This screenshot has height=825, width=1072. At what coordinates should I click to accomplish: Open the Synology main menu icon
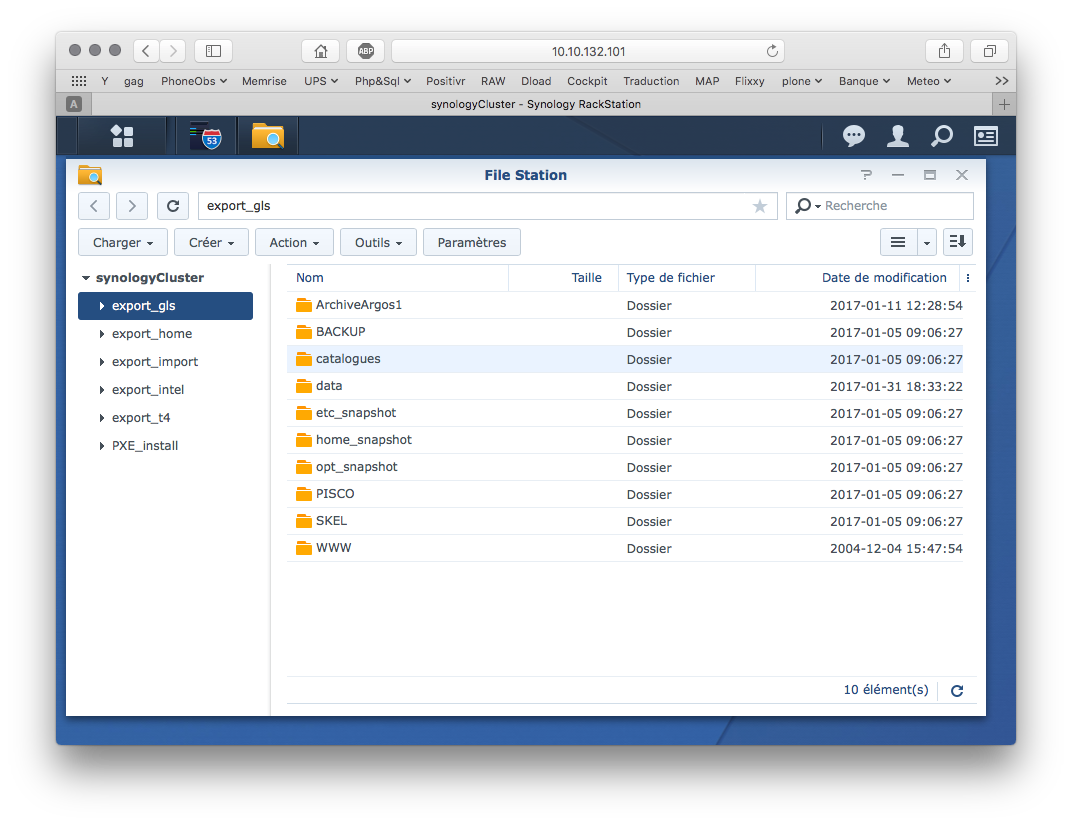(122, 136)
